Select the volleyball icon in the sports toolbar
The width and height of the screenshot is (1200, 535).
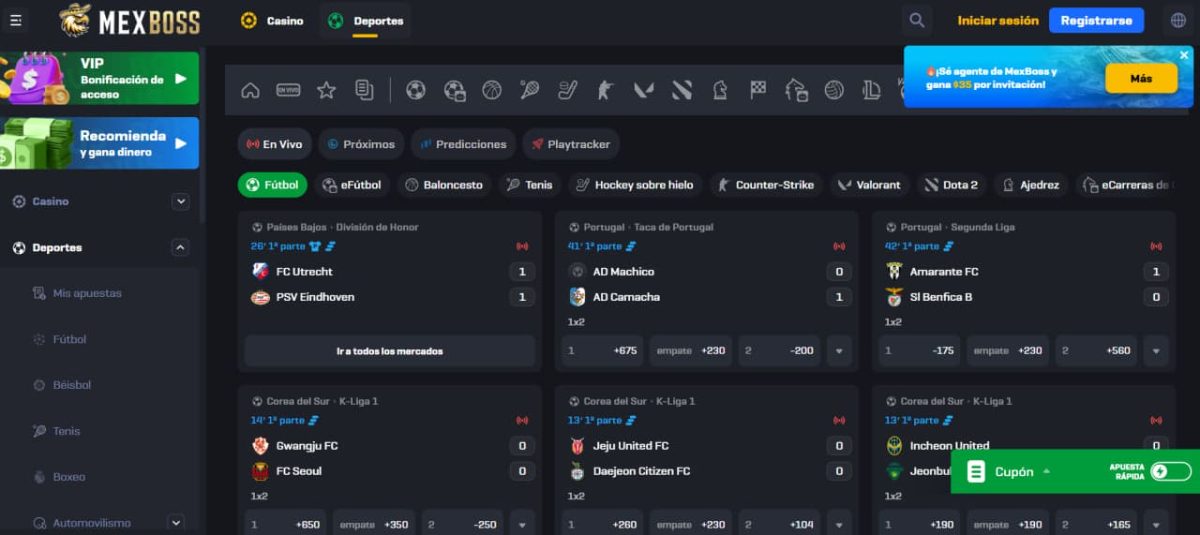pos(834,90)
